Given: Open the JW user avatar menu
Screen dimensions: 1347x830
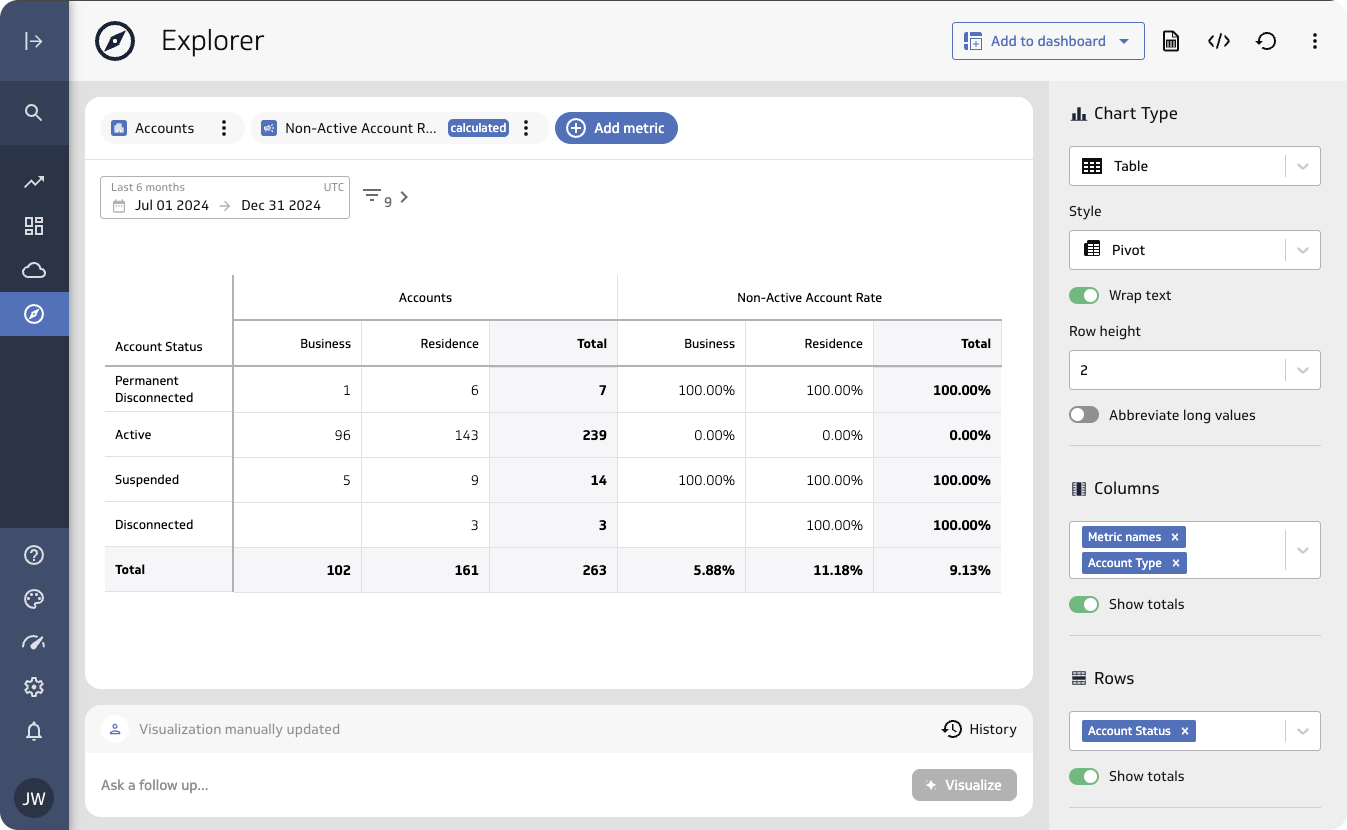Looking at the screenshot, I should pyautogui.click(x=34, y=798).
